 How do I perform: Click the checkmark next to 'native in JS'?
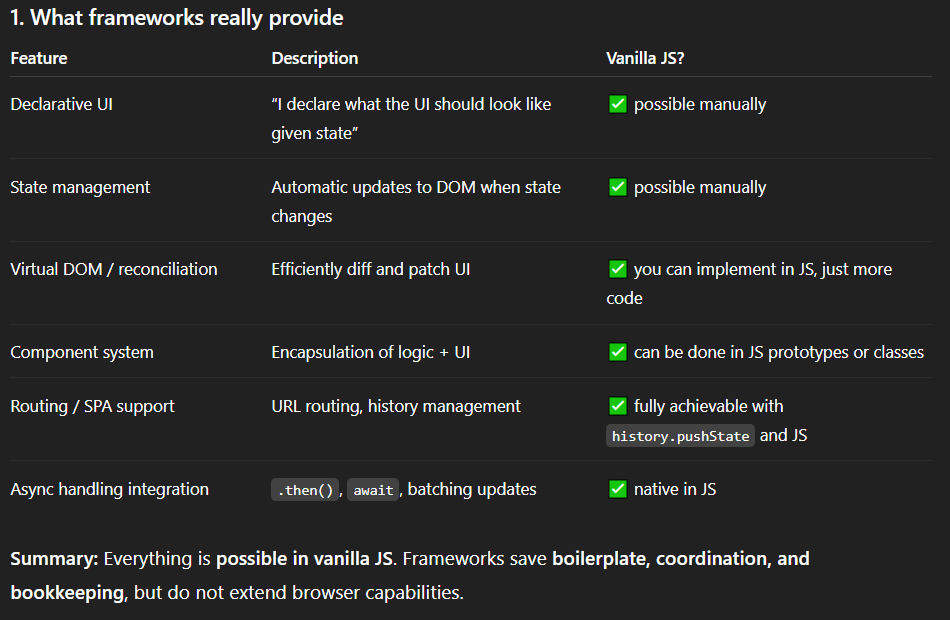618,489
